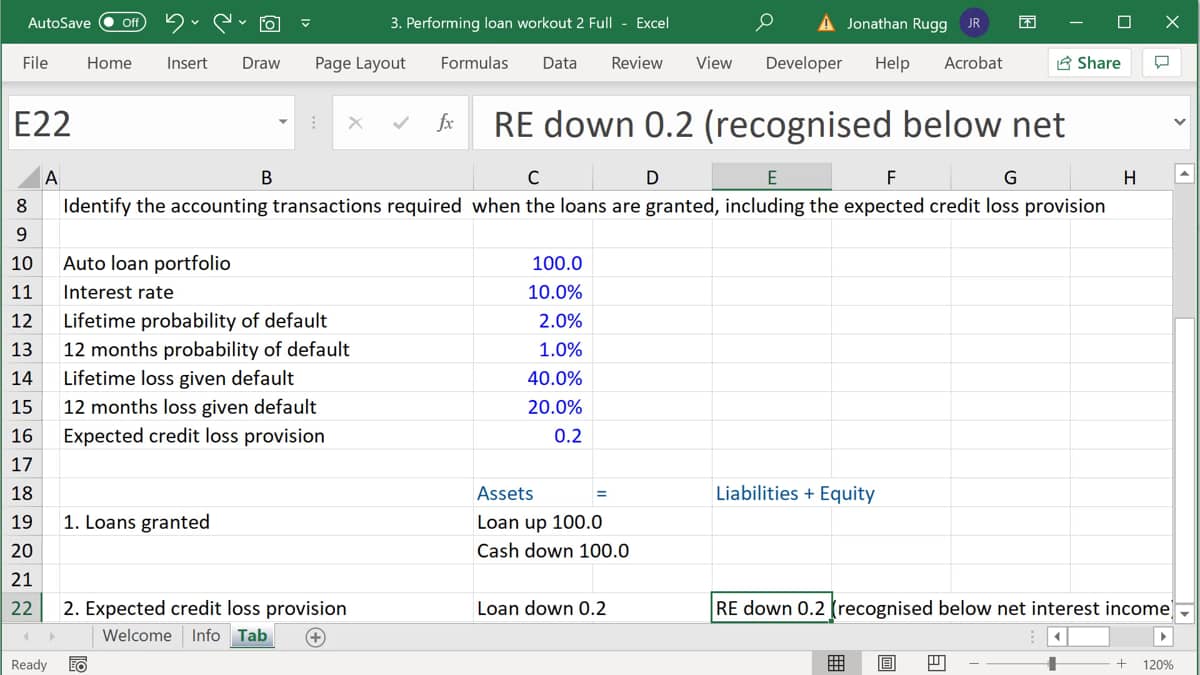Open the Developer ribbon tab
Viewport: 1200px width, 675px height.
click(x=804, y=62)
